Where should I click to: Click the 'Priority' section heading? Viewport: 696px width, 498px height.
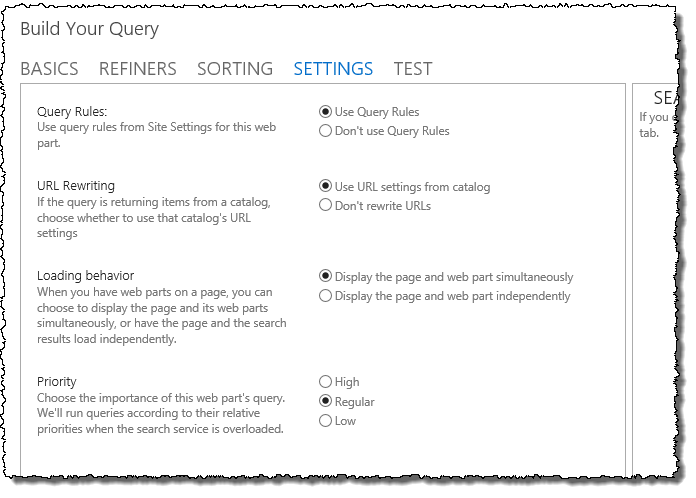56,382
